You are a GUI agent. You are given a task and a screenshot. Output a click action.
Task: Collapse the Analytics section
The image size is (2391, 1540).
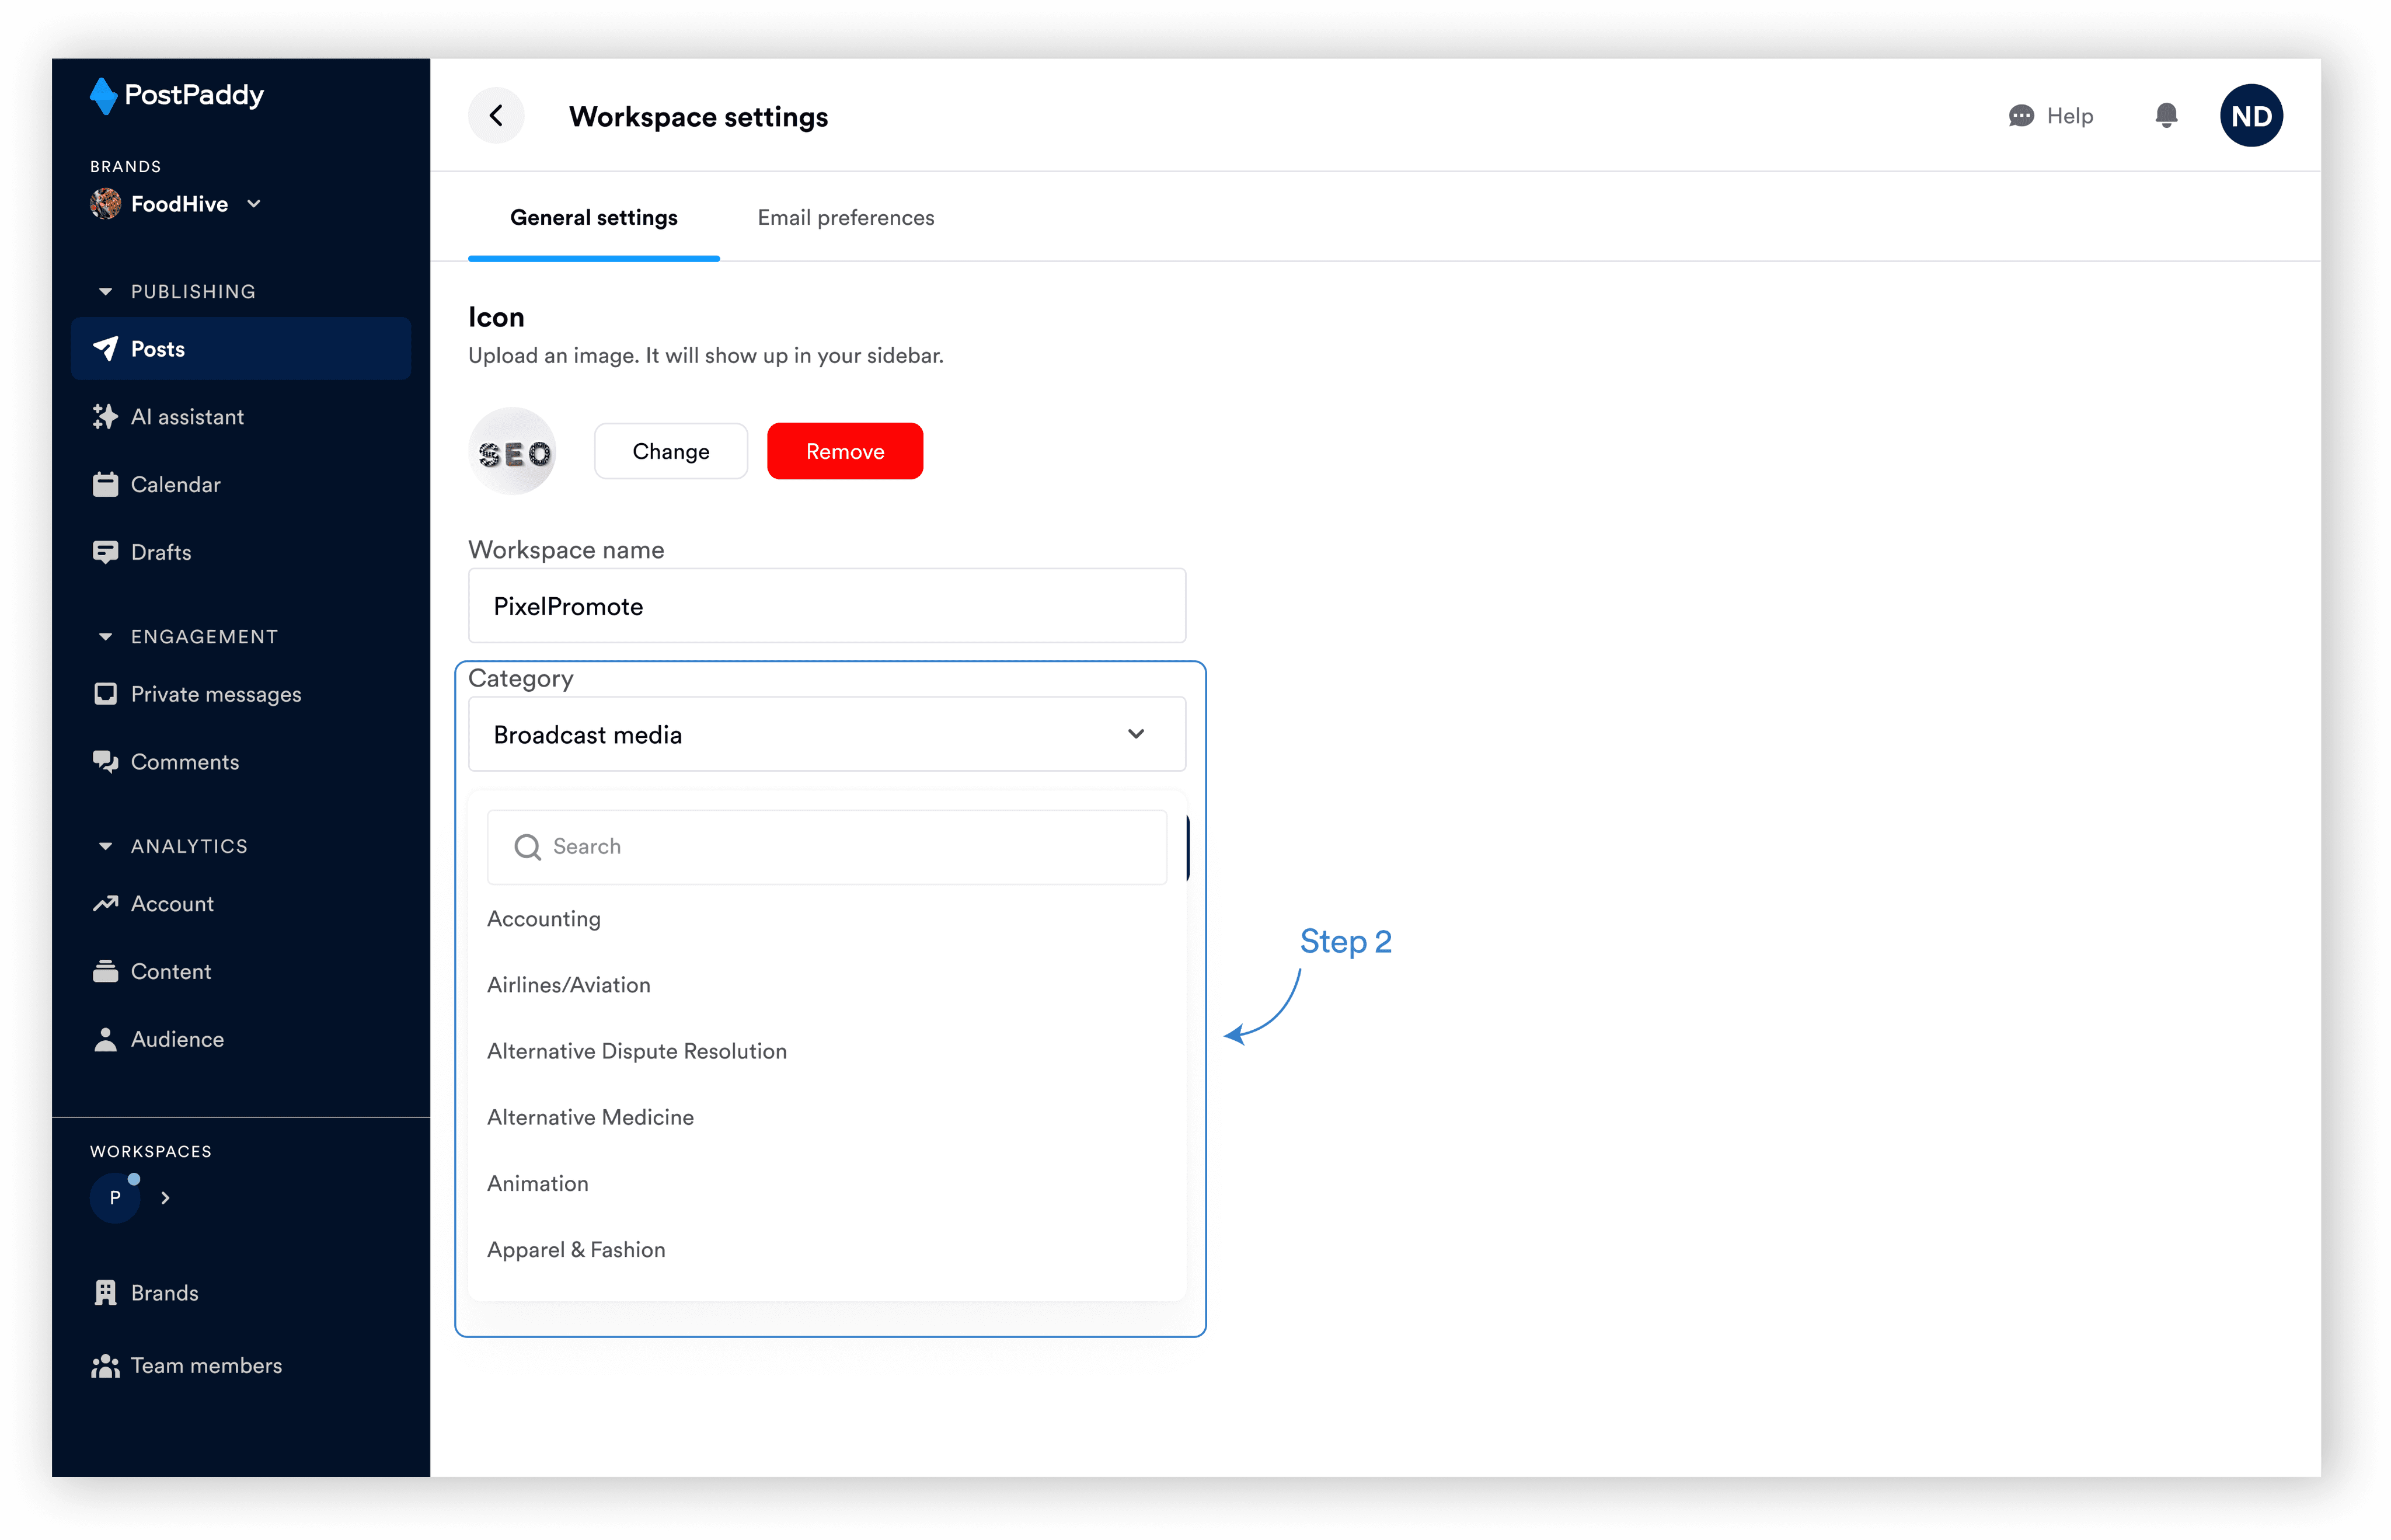point(105,847)
